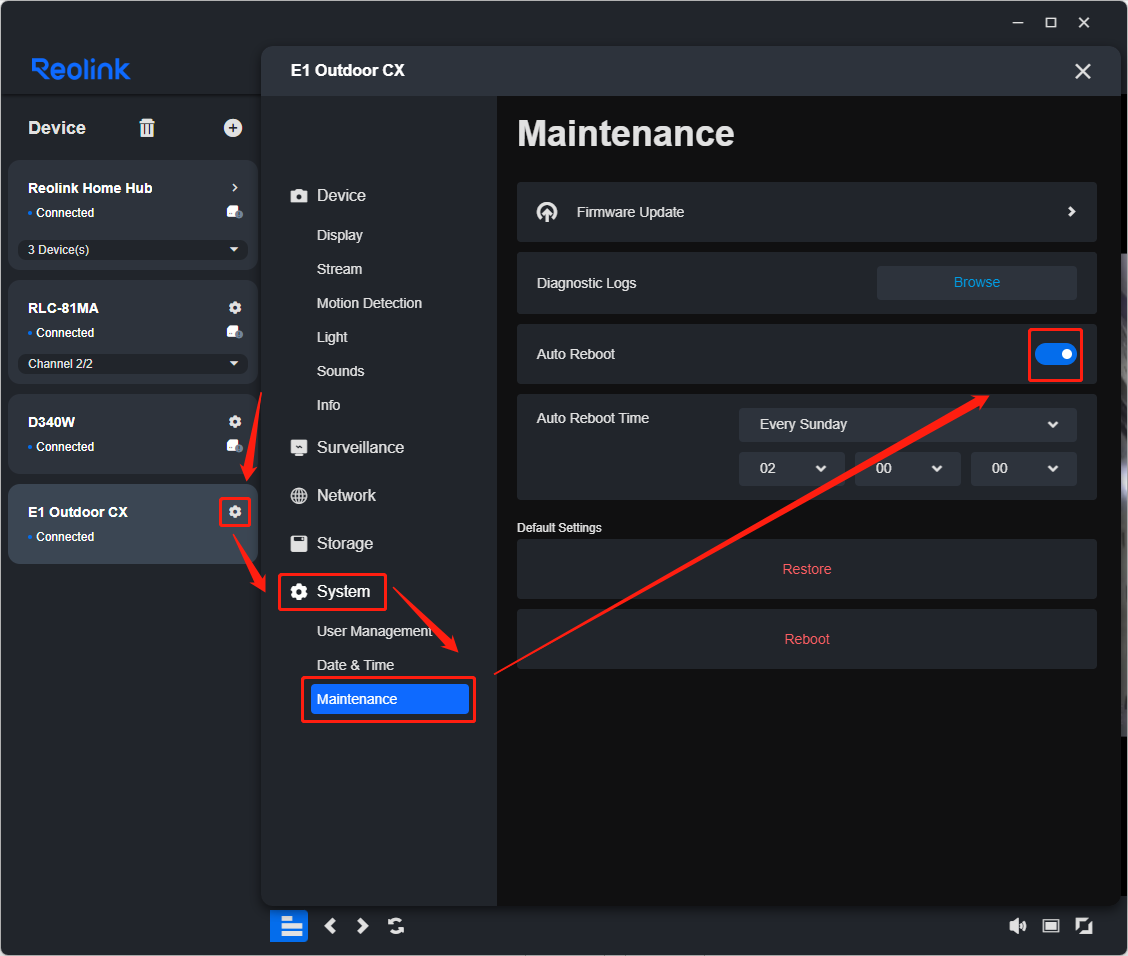Open Firmware Update row

pos(806,212)
